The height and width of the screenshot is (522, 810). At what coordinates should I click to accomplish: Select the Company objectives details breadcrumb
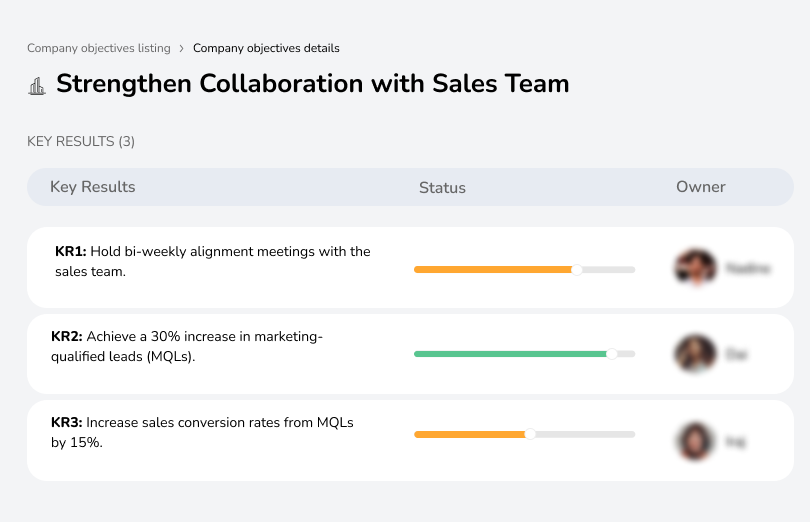tap(266, 48)
